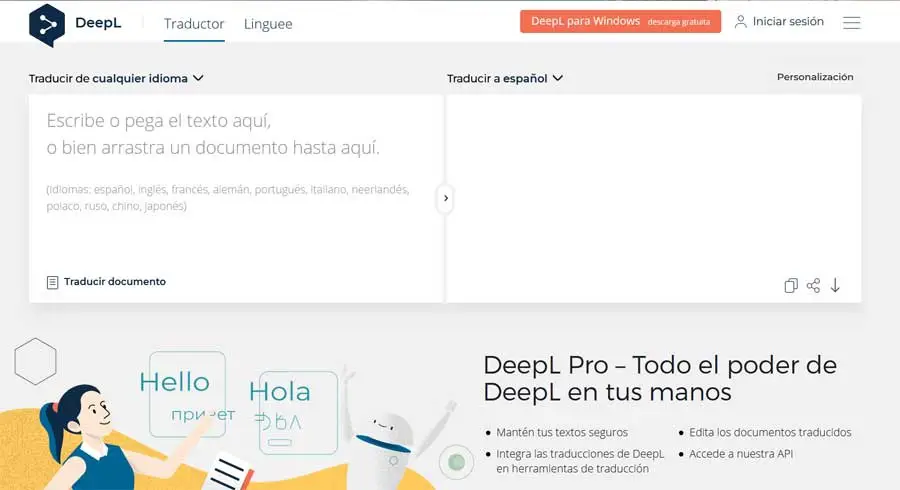The width and height of the screenshot is (900, 490).
Task: Click Traducir documento link
Action: 115,282
